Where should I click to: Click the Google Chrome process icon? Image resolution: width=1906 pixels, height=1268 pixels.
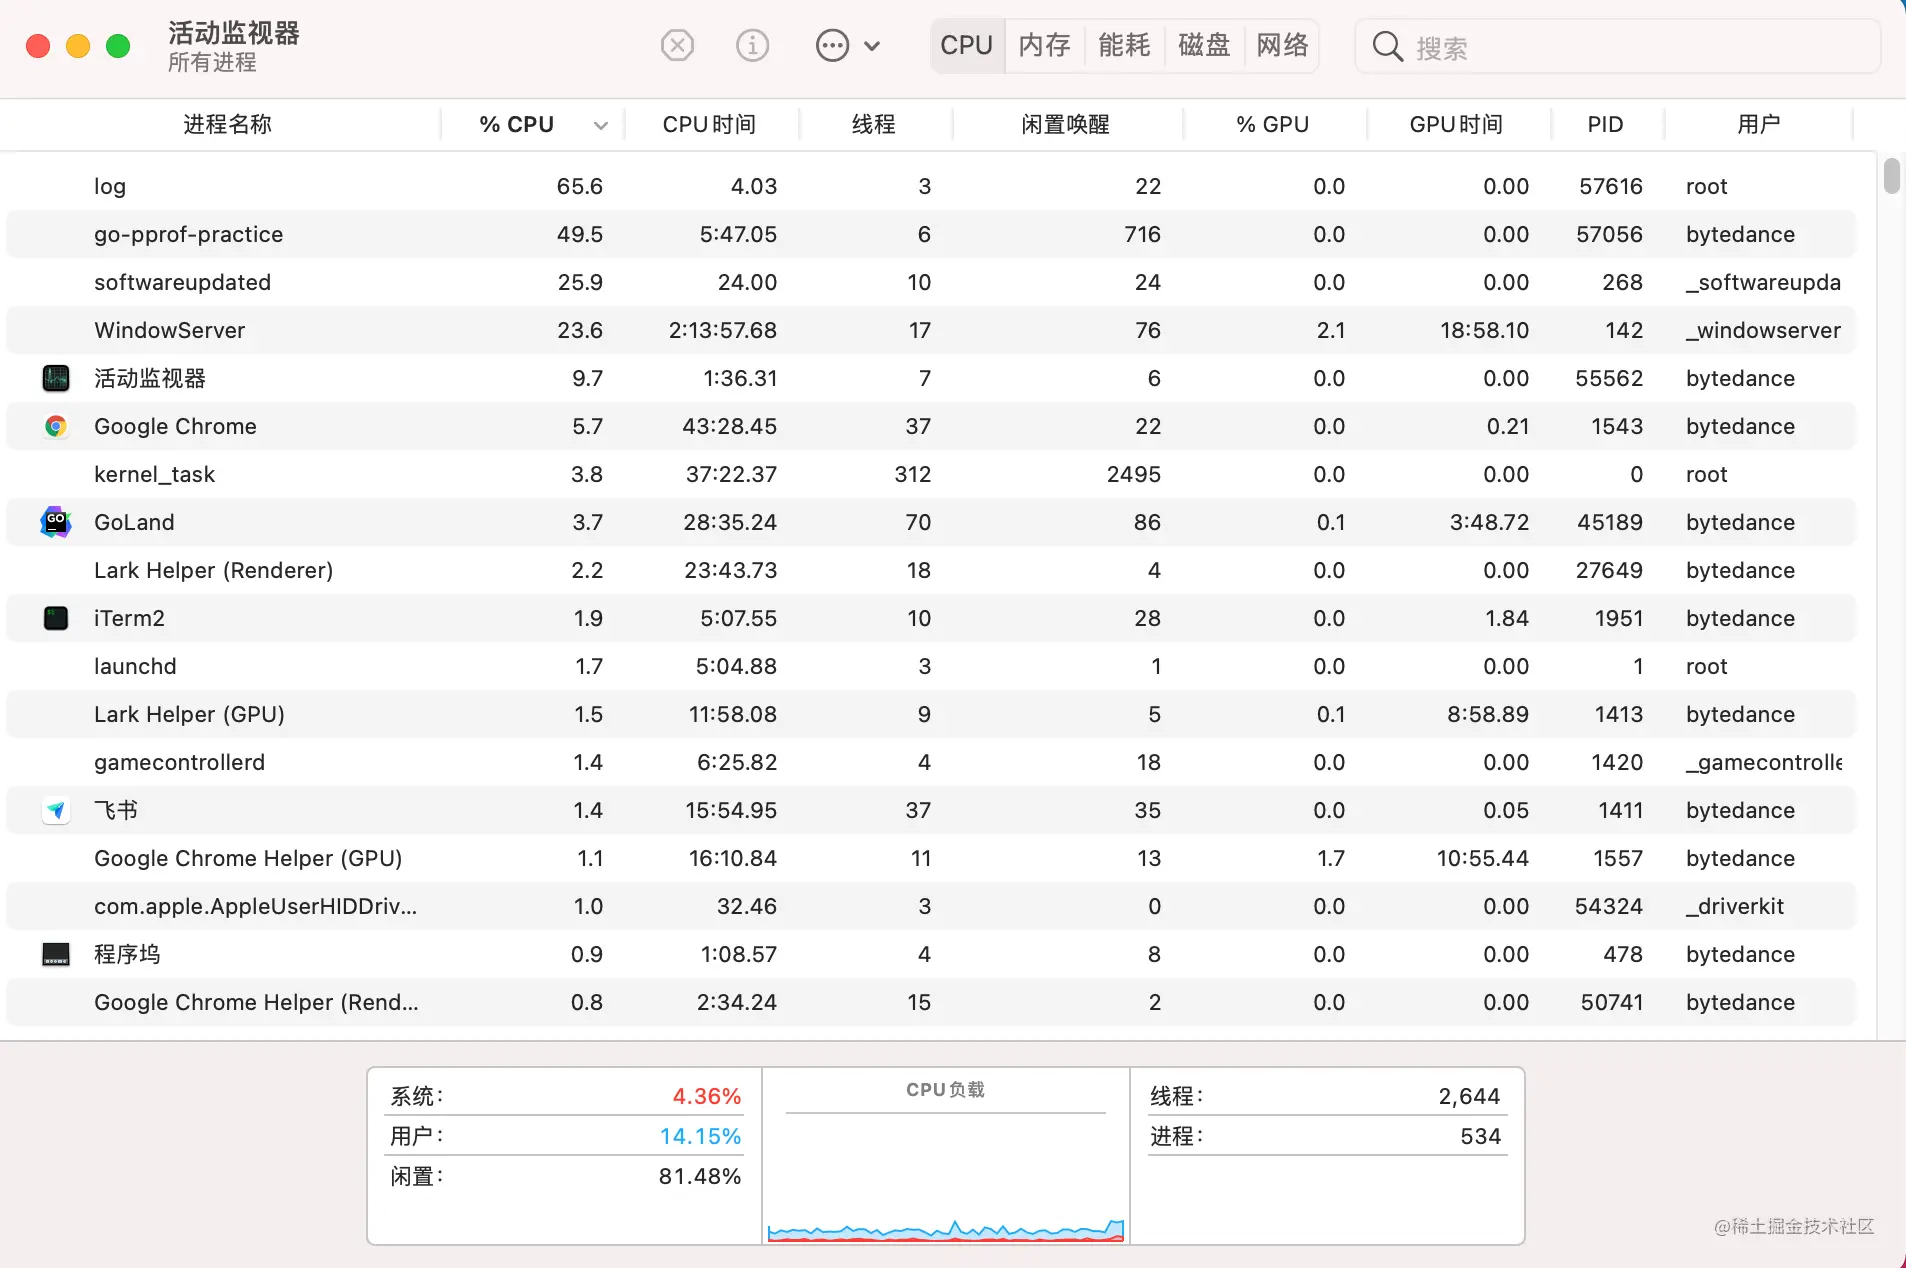pyautogui.click(x=56, y=426)
